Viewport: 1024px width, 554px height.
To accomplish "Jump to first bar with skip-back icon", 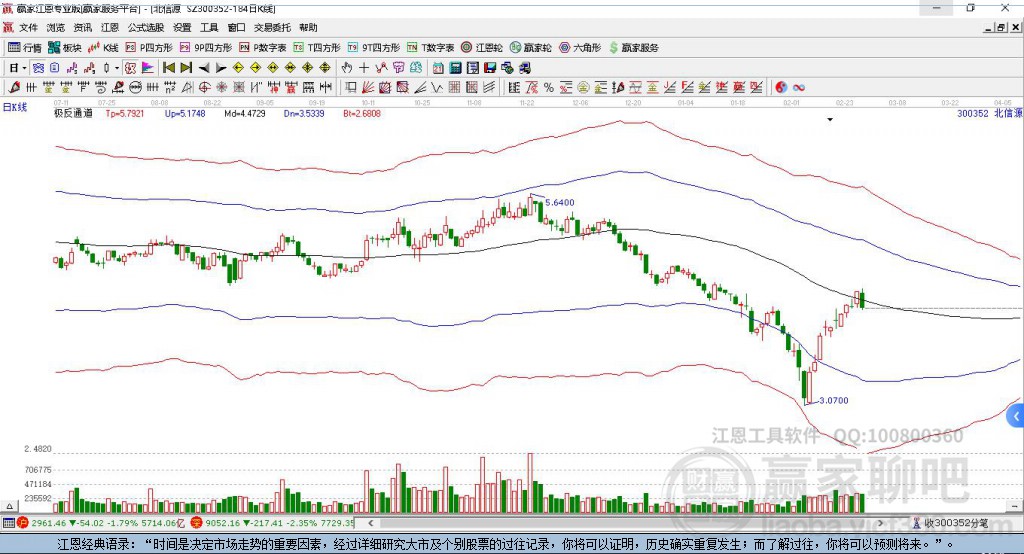I will [168, 68].
